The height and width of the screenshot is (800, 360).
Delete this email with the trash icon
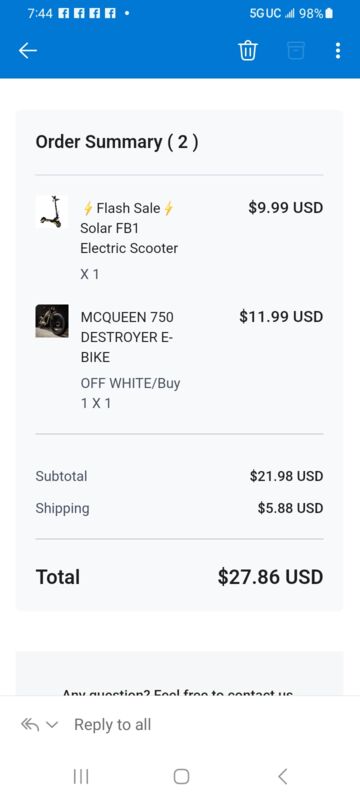[x=248, y=51]
